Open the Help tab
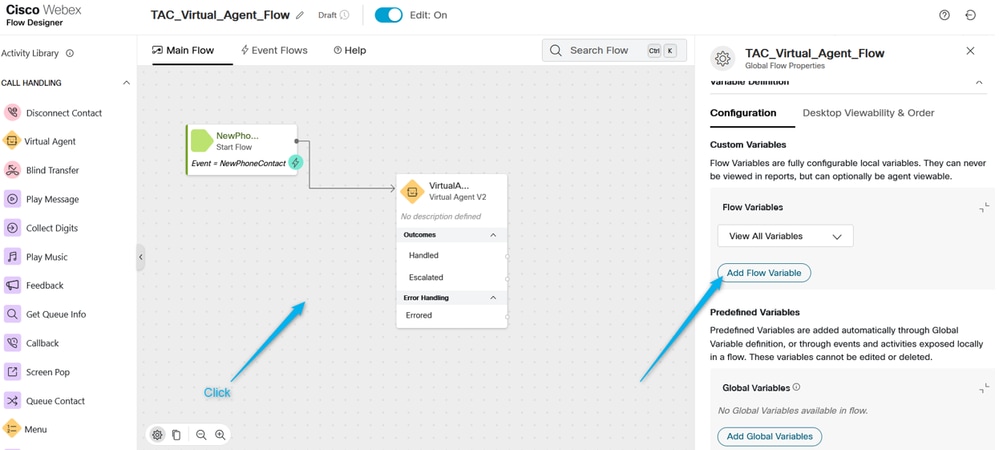 click(x=350, y=50)
